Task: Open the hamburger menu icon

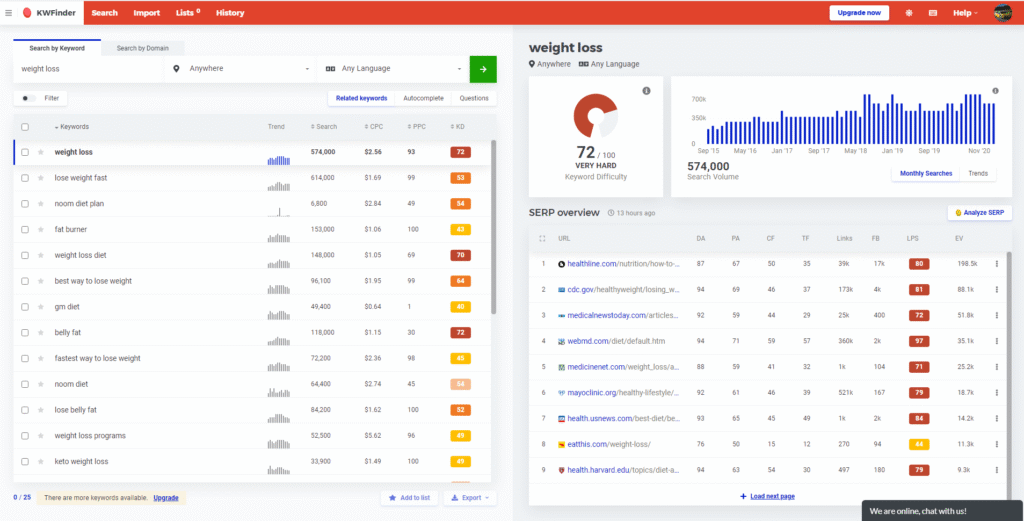Action: [x=9, y=13]
